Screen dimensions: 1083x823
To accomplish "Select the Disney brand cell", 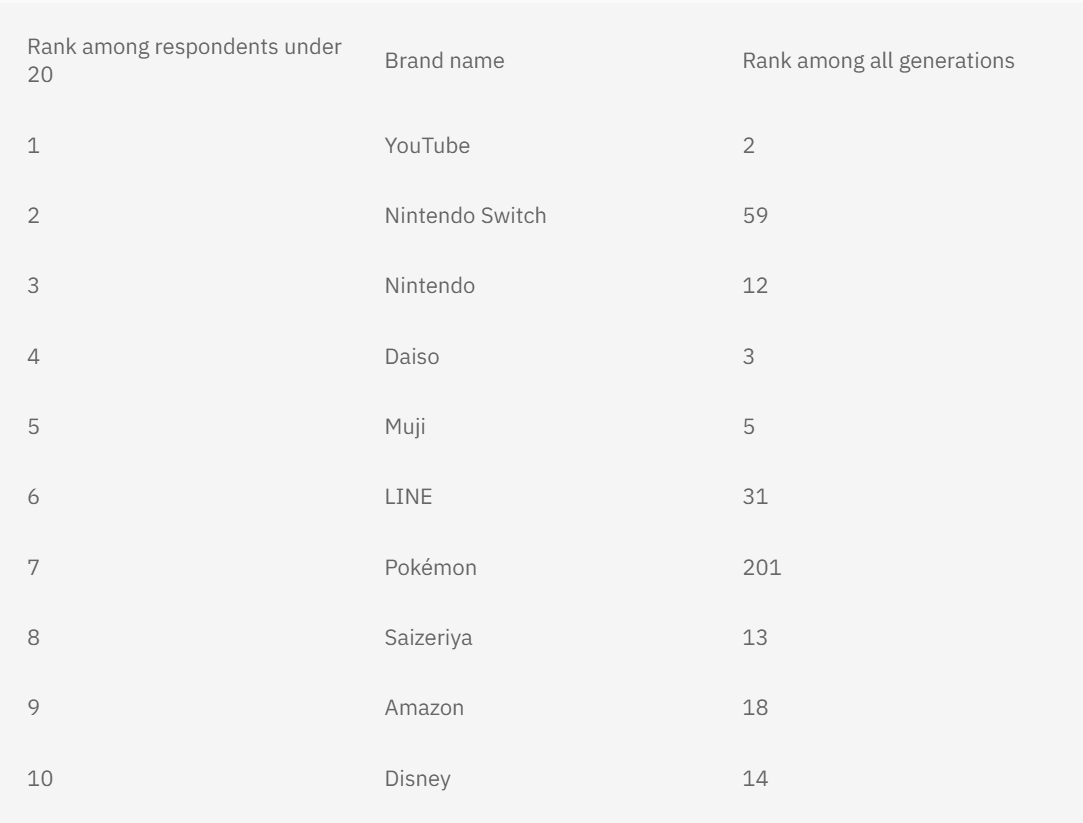I will coord(417,779).
